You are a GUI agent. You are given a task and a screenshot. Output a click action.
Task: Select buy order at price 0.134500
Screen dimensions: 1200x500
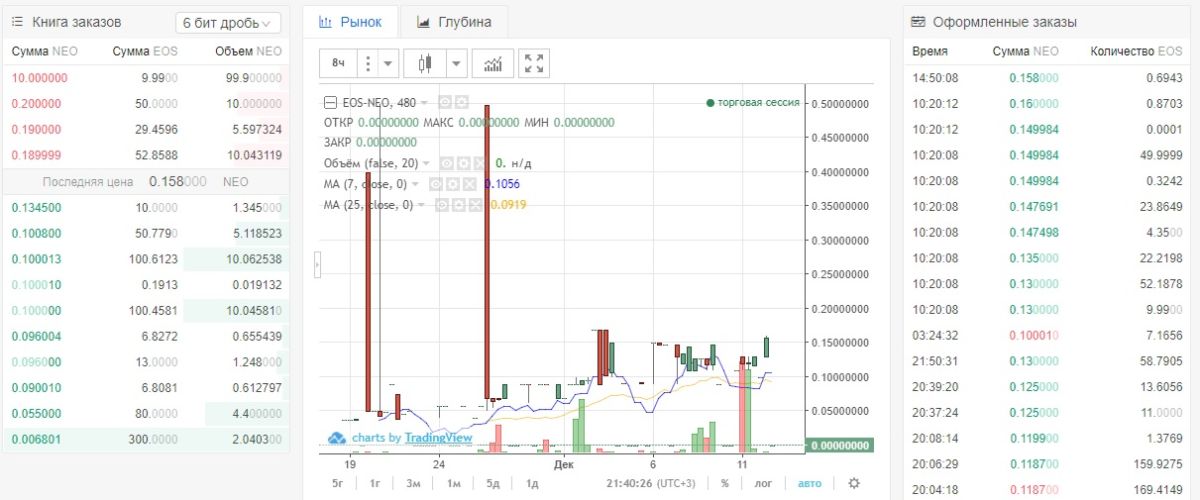click(146, 207)
